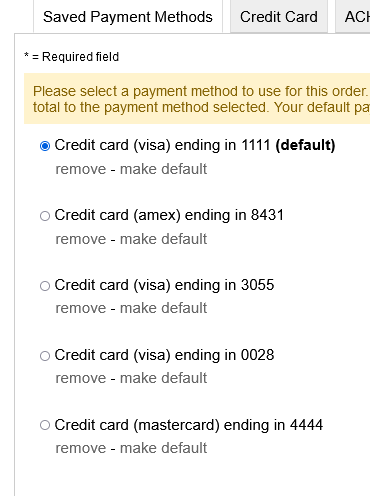
Task: Choose the visa card ending in 0028
Action: click(45, 356)
